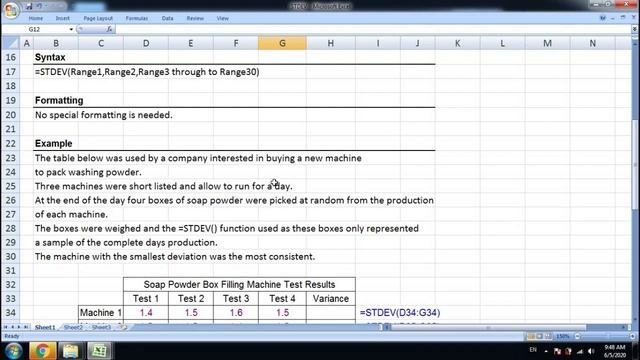Click the Insert Worksheet tab icon
This screenshot has height=360, width=640.
click(124, 327)
